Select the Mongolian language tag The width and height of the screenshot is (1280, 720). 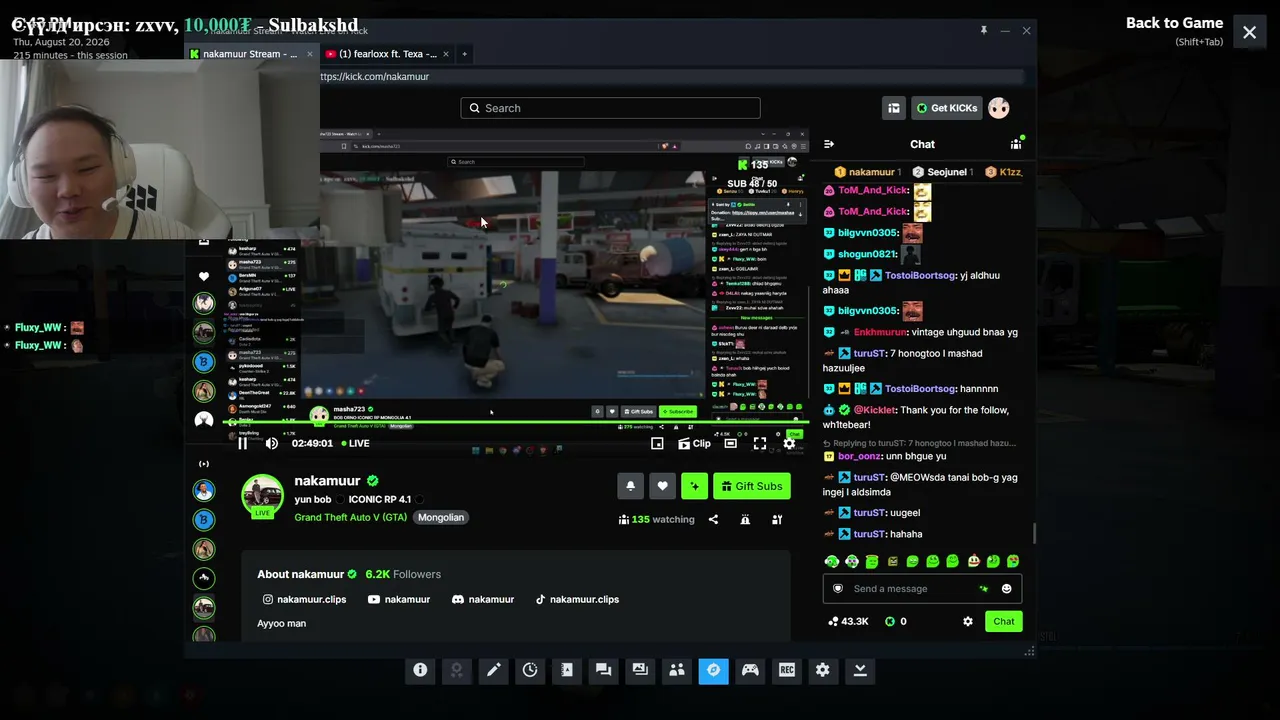tap(441, 517)
